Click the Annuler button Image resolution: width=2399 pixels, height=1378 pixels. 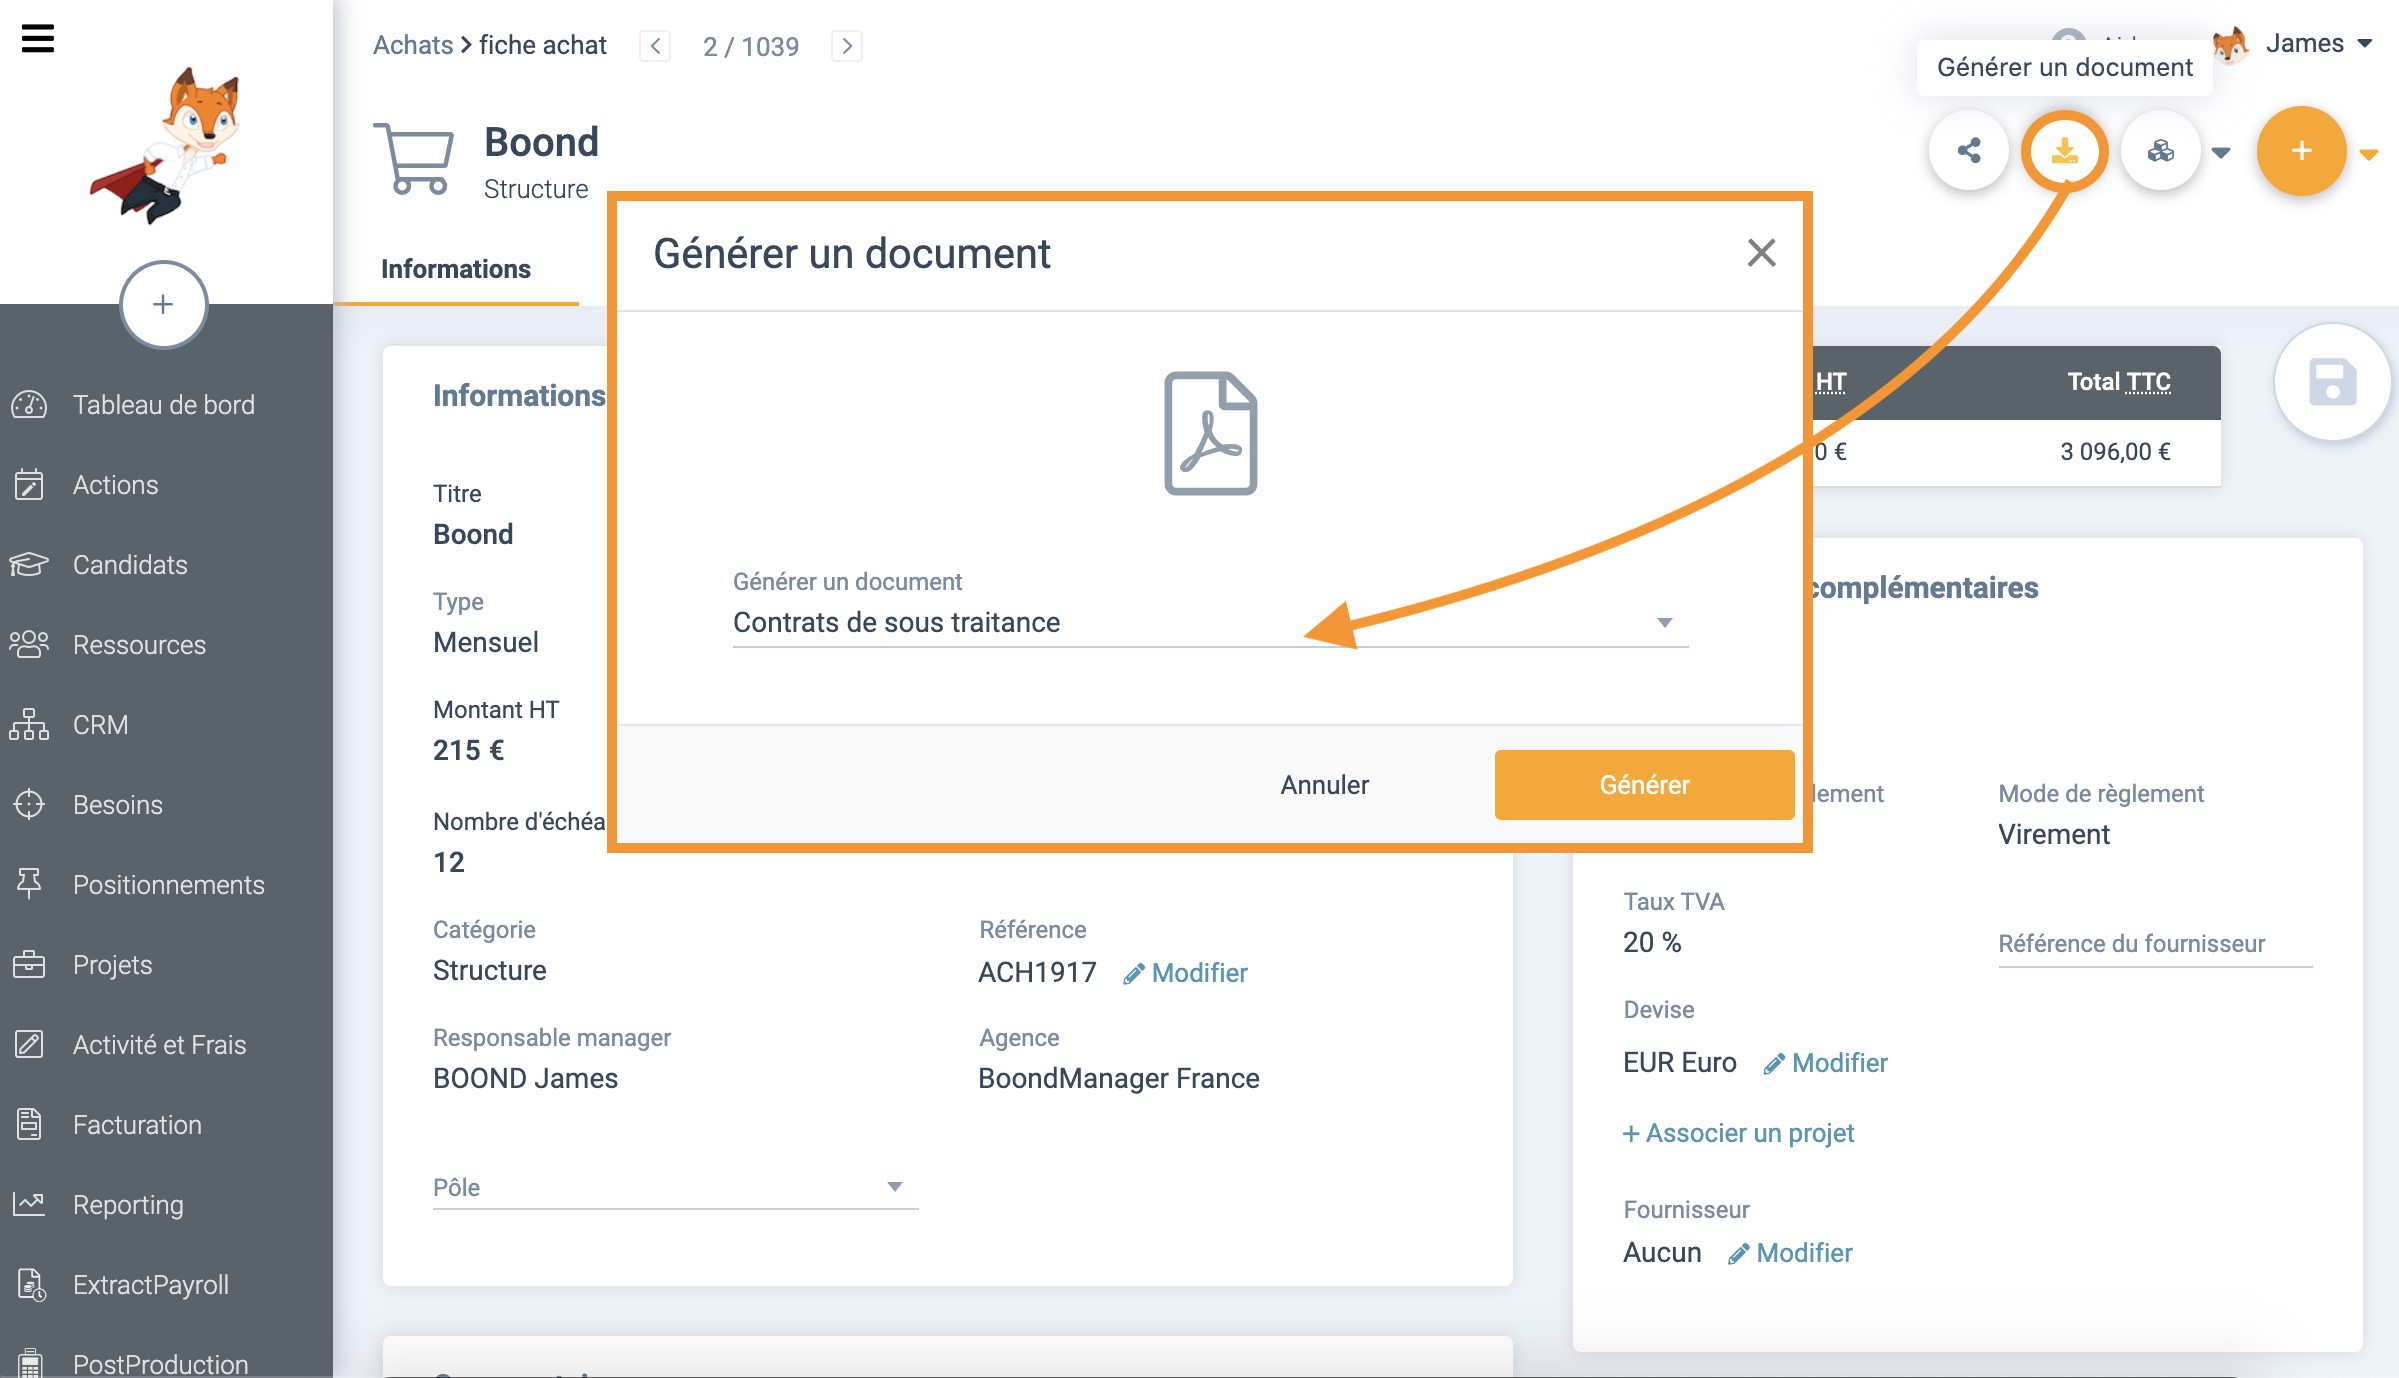(1324, 785)
